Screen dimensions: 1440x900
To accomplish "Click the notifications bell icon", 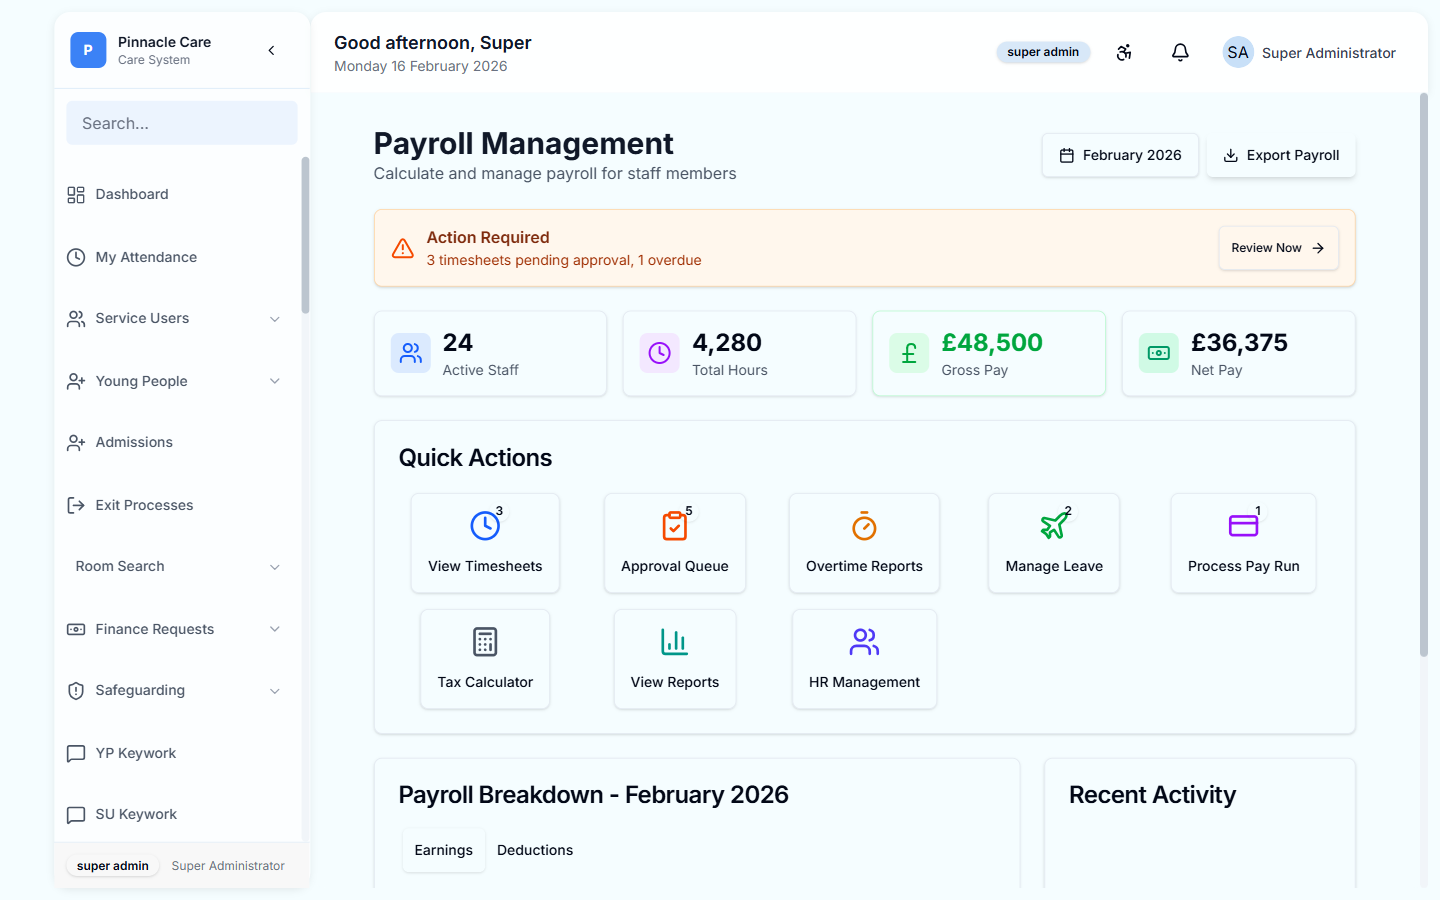I will [1180, 52].
